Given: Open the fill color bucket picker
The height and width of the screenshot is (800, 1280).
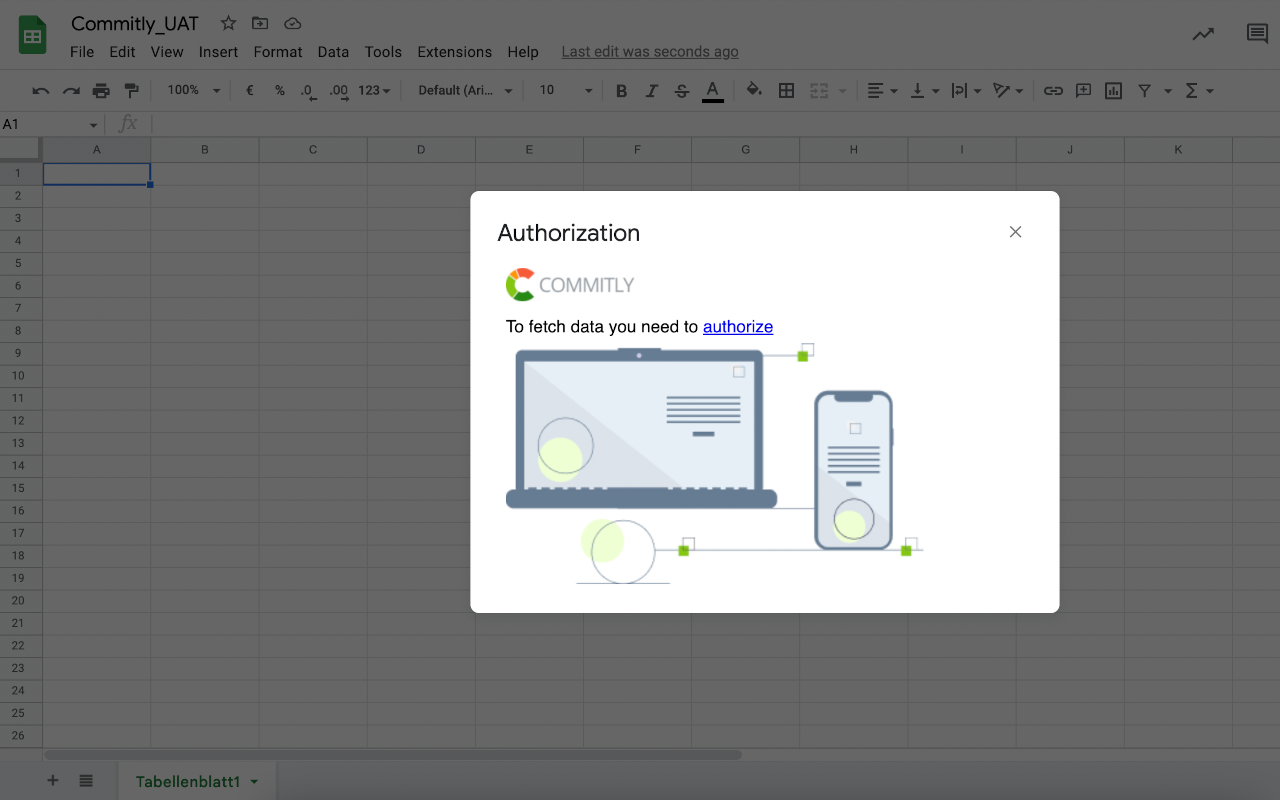Looking at the screenshot, I should 755,91.
